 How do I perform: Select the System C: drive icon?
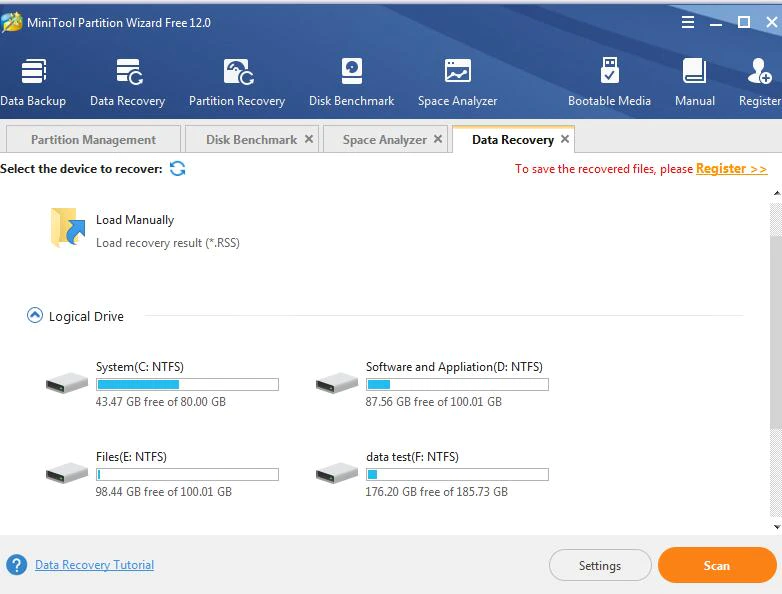click(67, 383)
